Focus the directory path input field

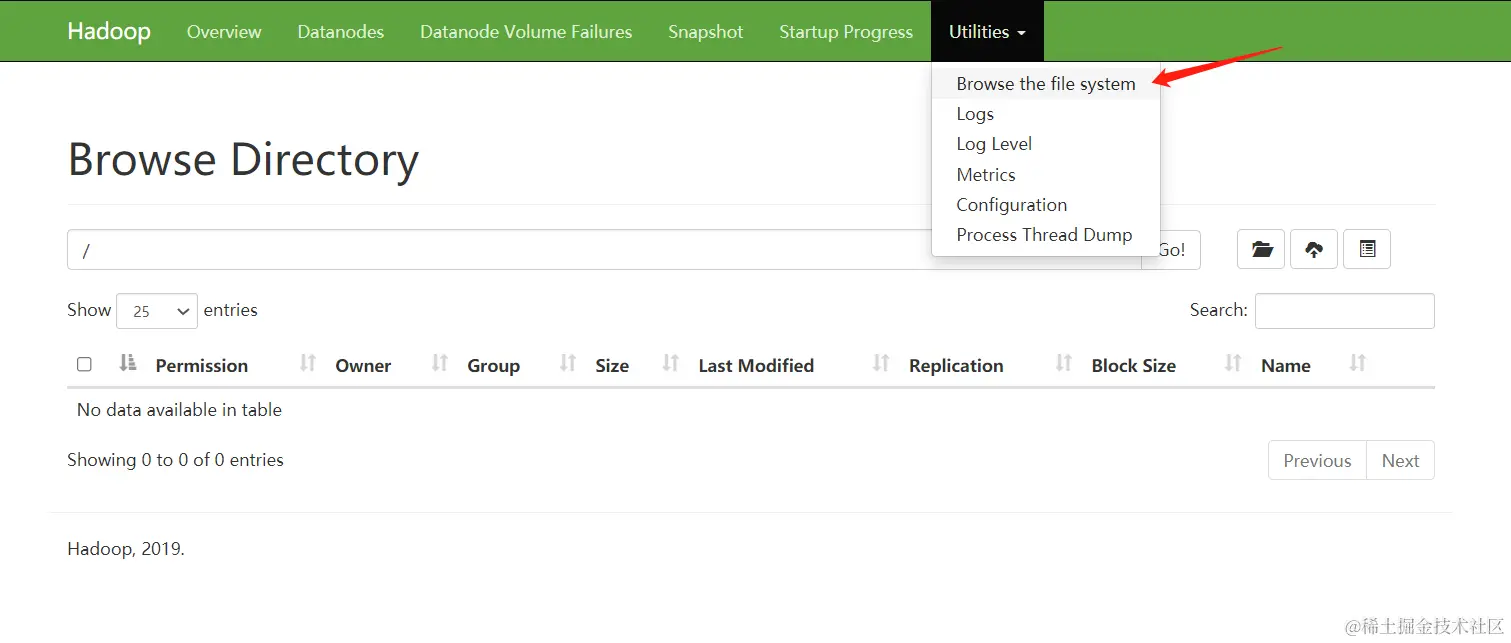click(604, 249)
